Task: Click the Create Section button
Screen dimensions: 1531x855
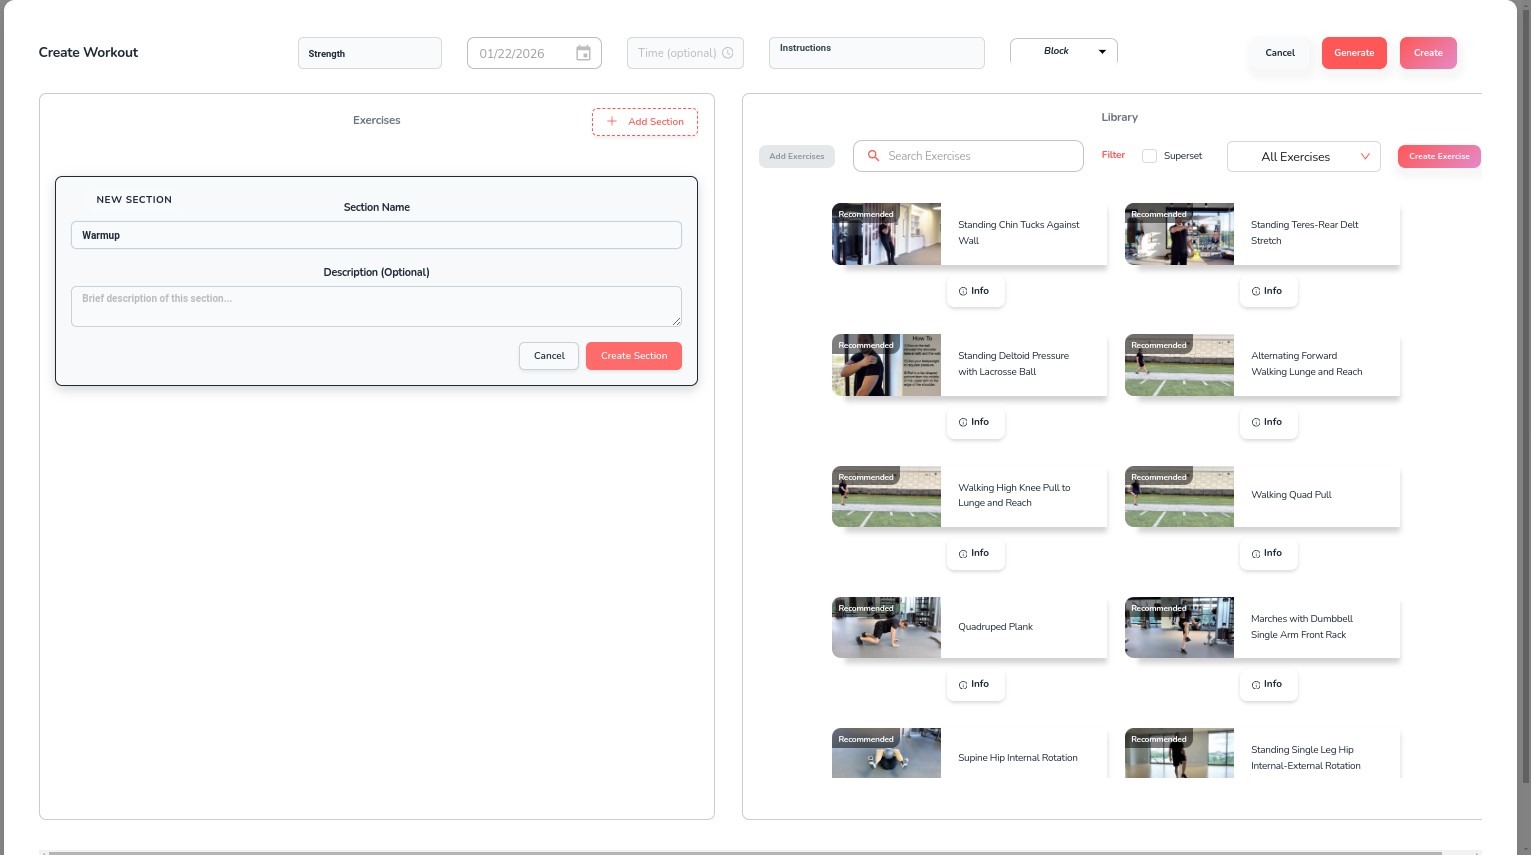Action: pos(634,356)
